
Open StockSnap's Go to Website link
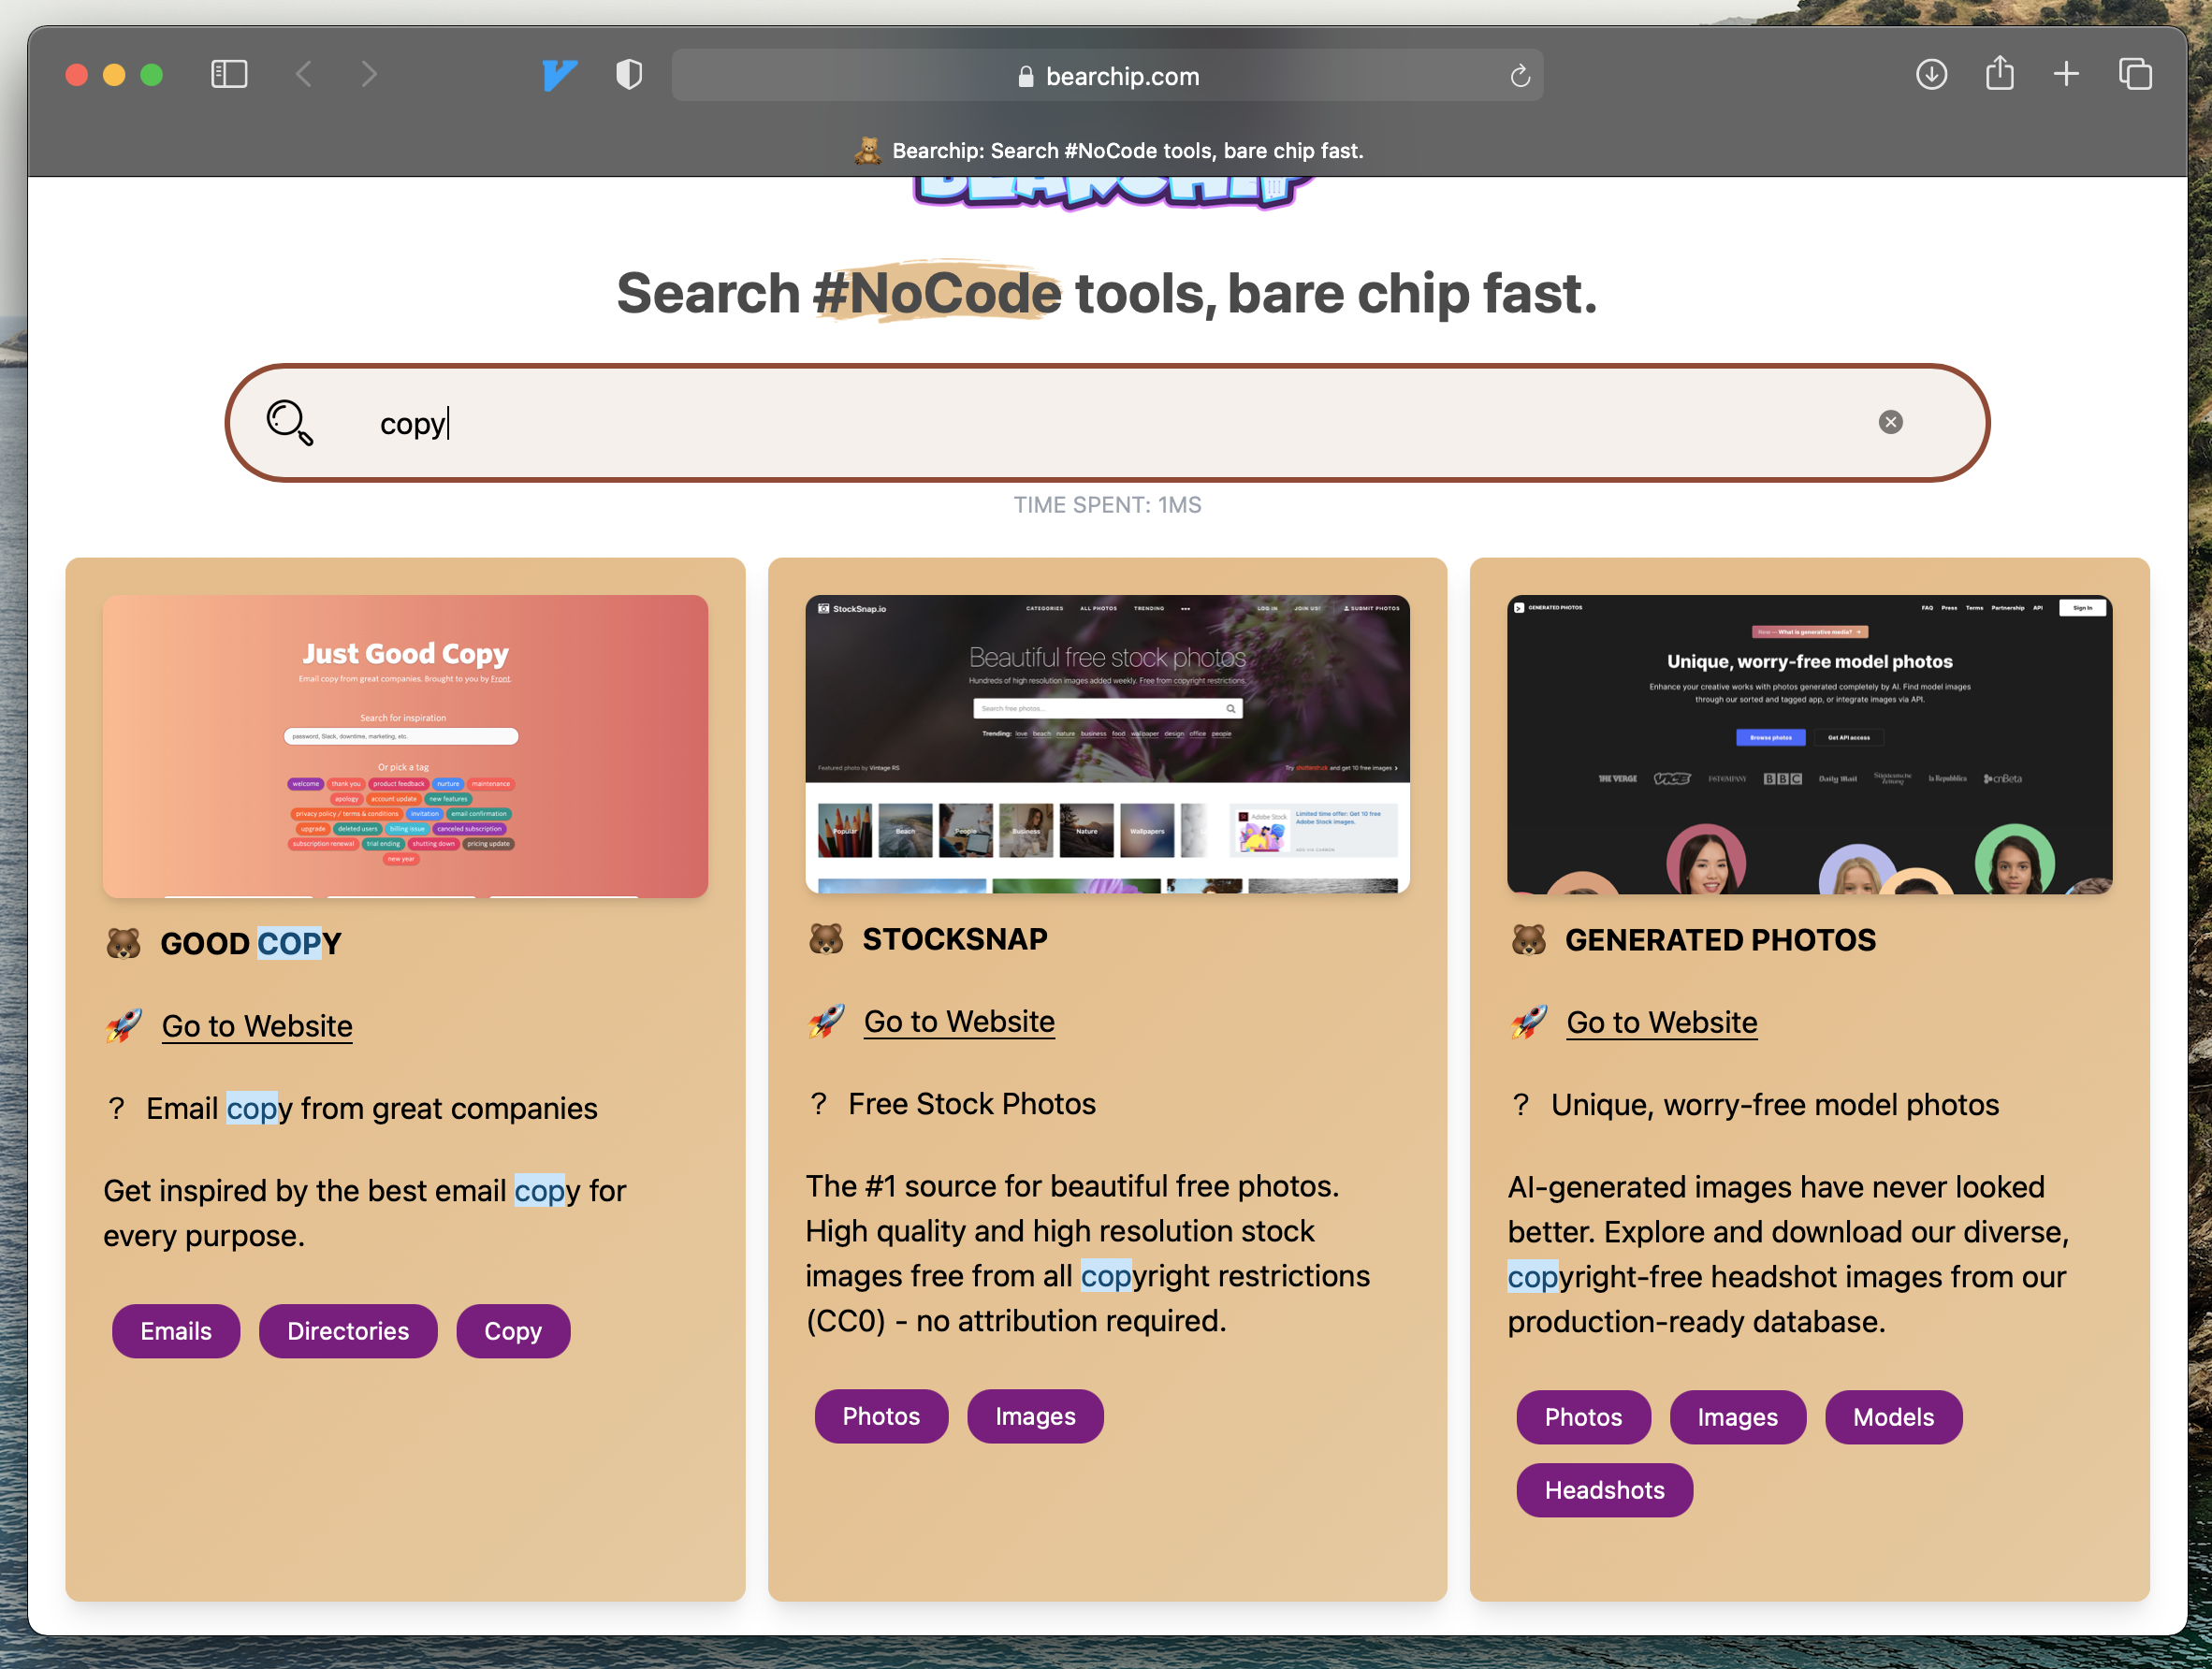pyautogui.click(x=959, y=1021)
